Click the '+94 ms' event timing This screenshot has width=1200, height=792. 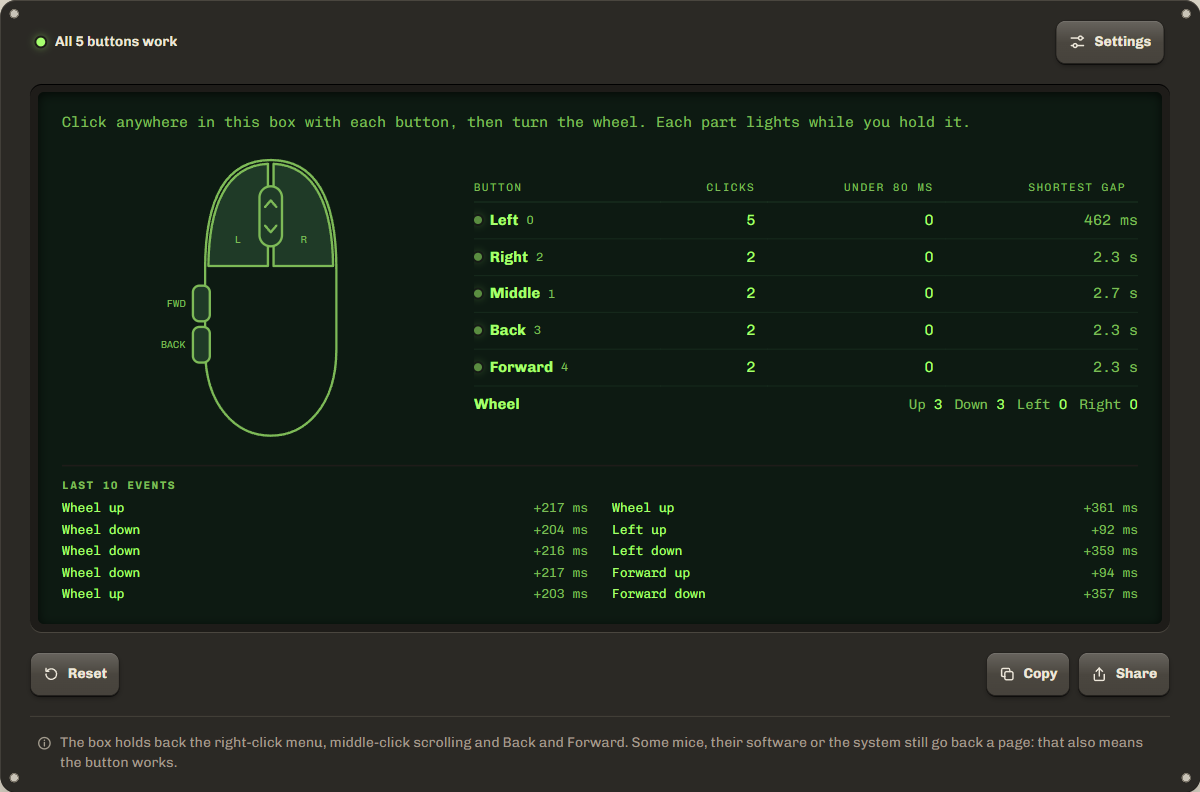[1114, 573]
